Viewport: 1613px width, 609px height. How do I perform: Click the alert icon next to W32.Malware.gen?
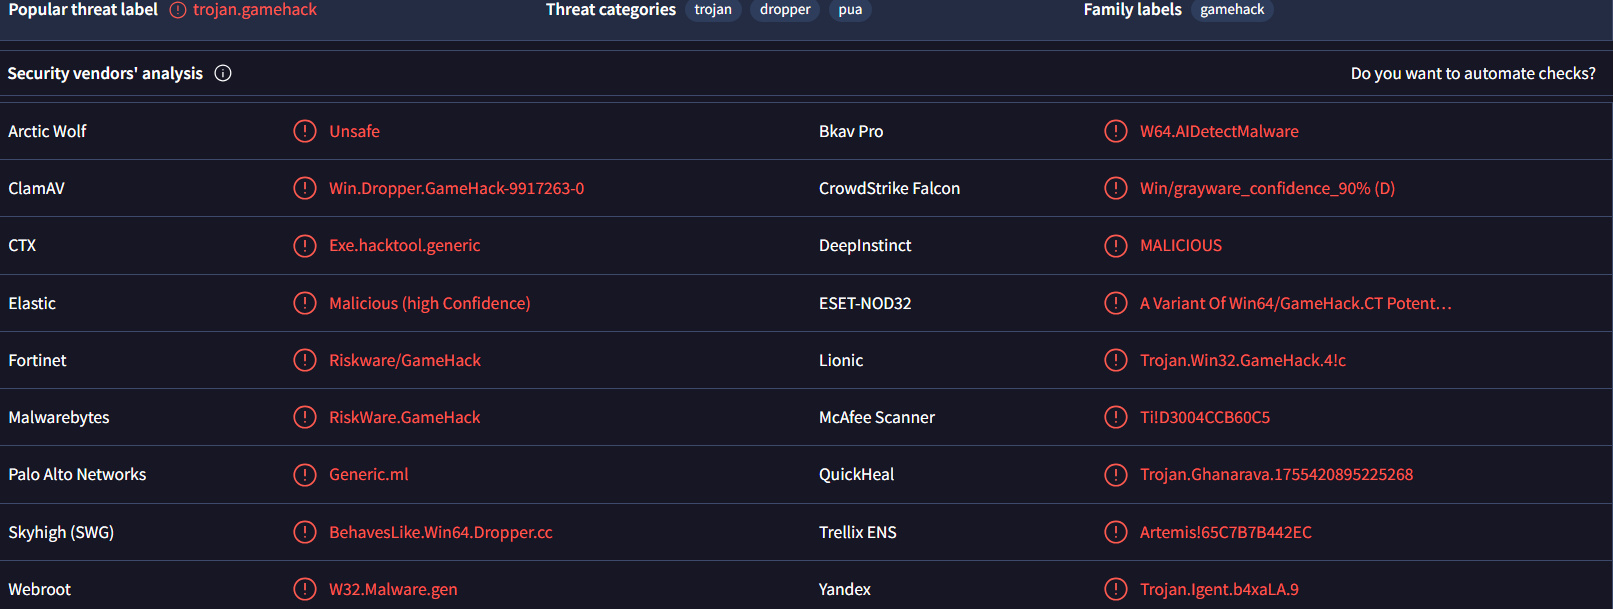point(305,589)
